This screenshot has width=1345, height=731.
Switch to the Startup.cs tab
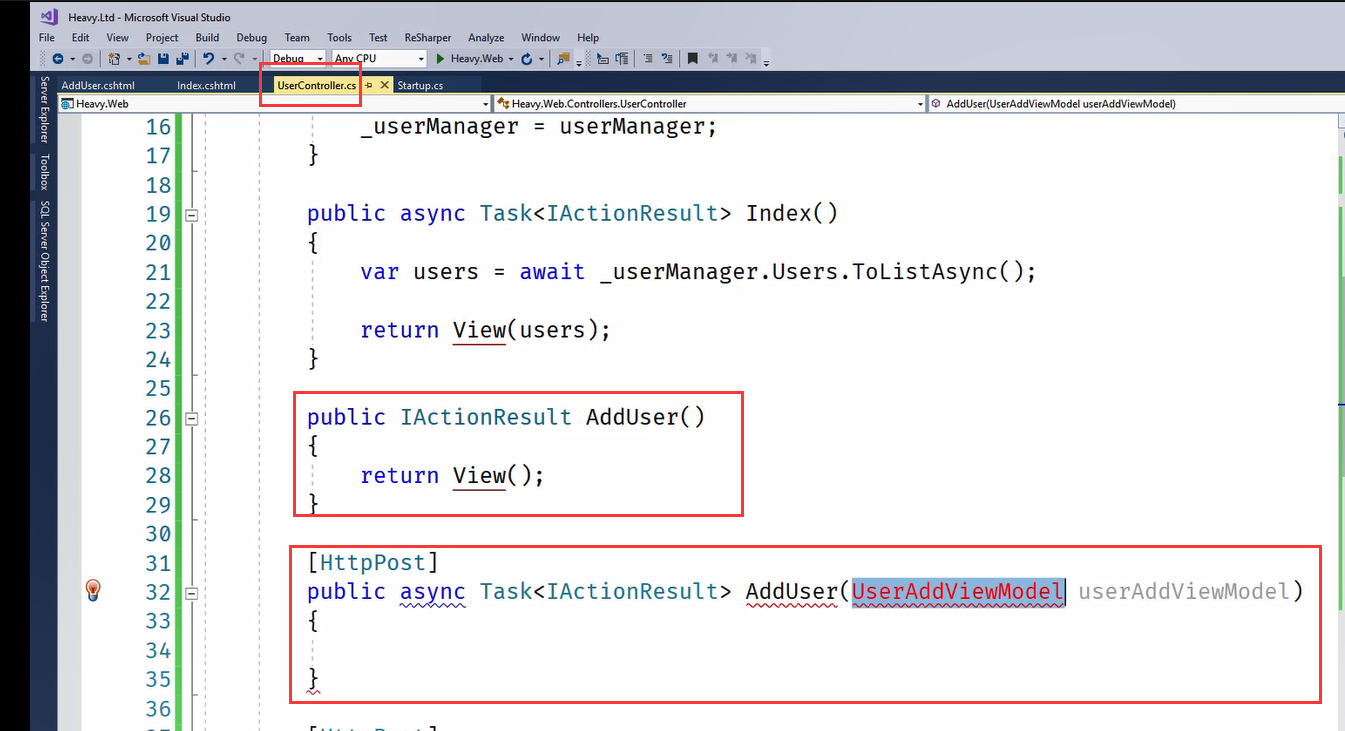coord(420,86)
